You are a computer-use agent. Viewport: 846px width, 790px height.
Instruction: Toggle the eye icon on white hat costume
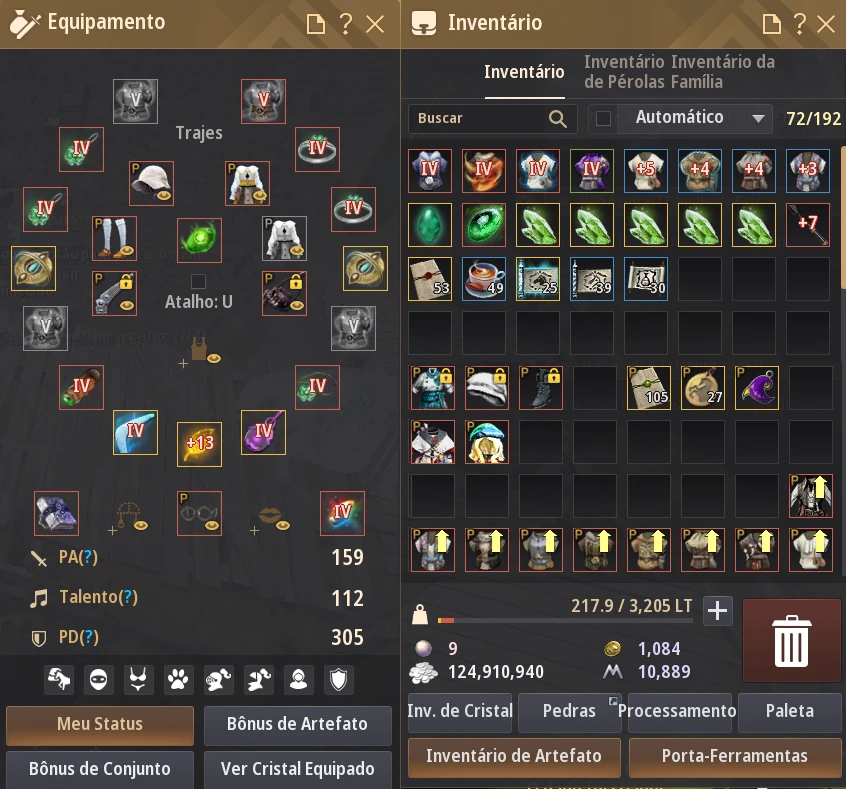[x=163, y=195]
